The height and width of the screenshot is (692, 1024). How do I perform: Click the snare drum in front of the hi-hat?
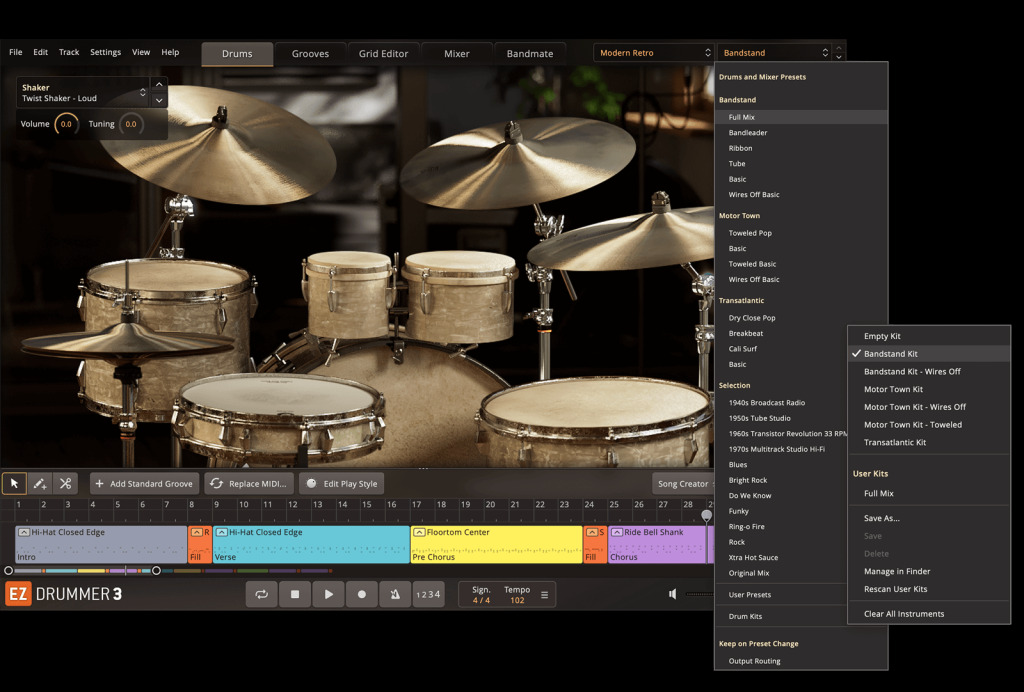tap(279, 418)
